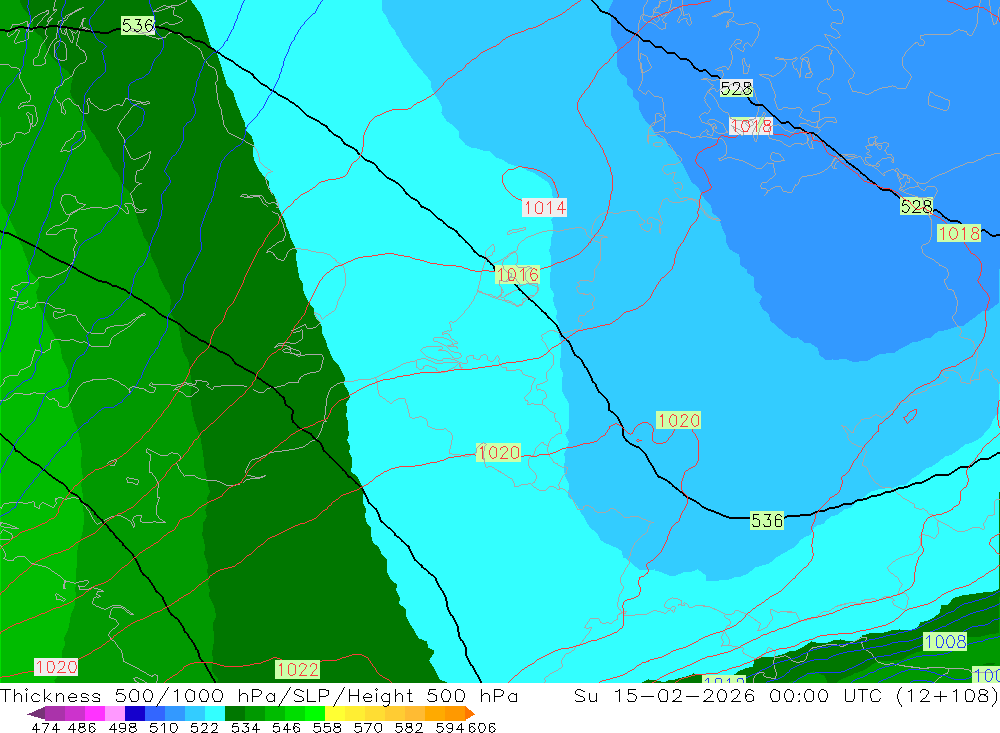Click the 1018 label with white background
This screenshot has width=1000, height=733.
tap(751, 126)
